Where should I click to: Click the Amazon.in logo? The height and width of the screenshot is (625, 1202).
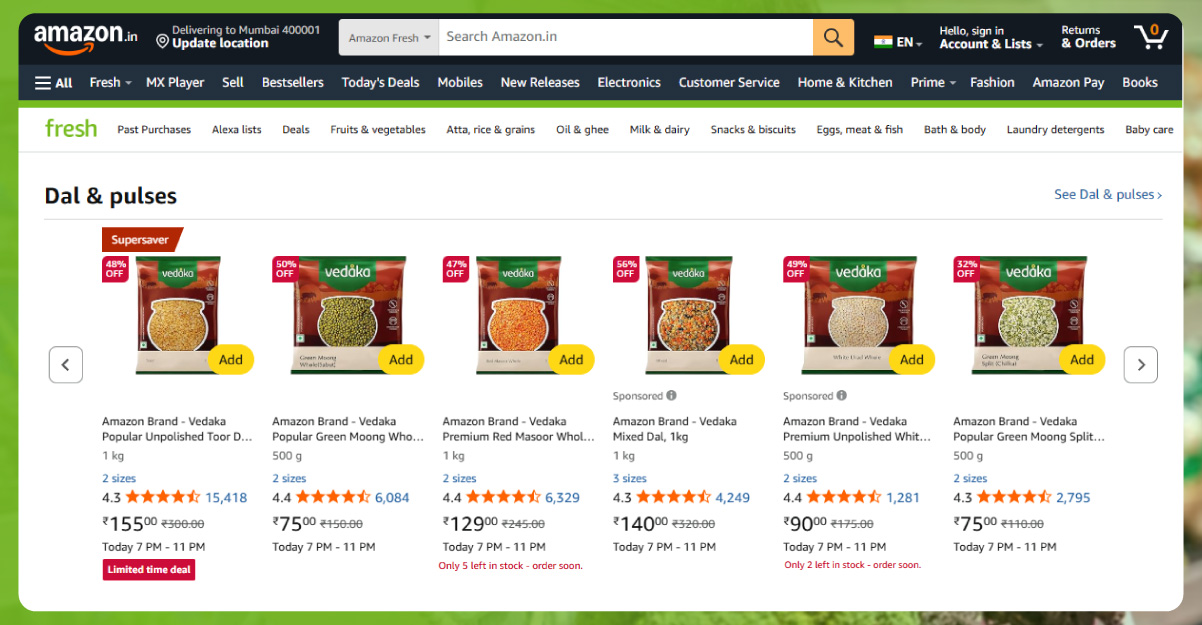86,37
